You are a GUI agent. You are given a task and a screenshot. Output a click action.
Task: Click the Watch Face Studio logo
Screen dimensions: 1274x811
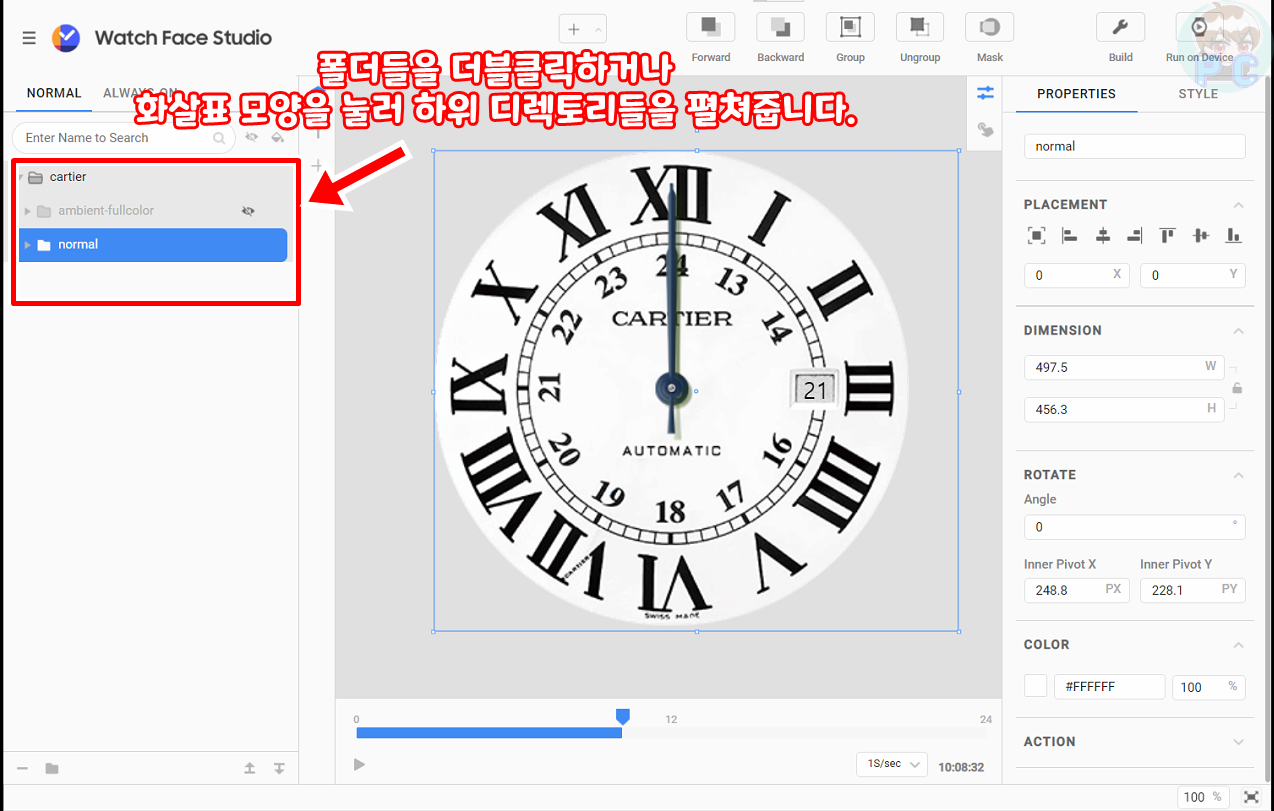65,38
